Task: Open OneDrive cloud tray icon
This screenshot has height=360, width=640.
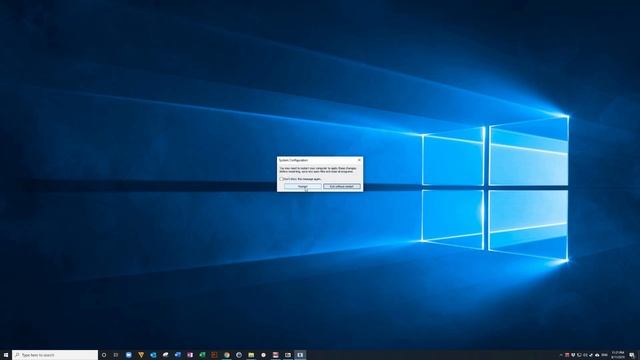Action: point(597,355)
